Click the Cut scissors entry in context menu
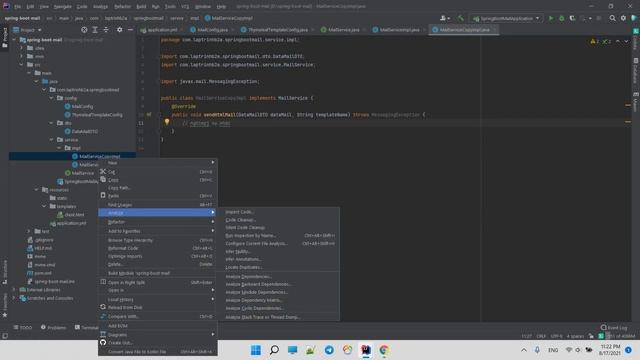 [x=157, y=172]
